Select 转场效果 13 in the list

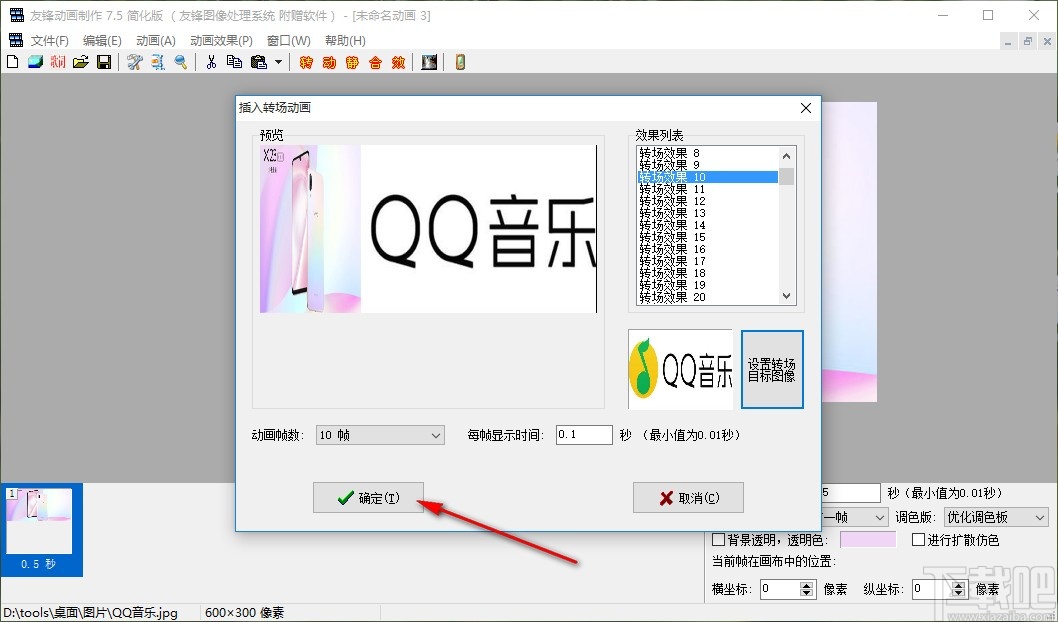tap(707, 213)
